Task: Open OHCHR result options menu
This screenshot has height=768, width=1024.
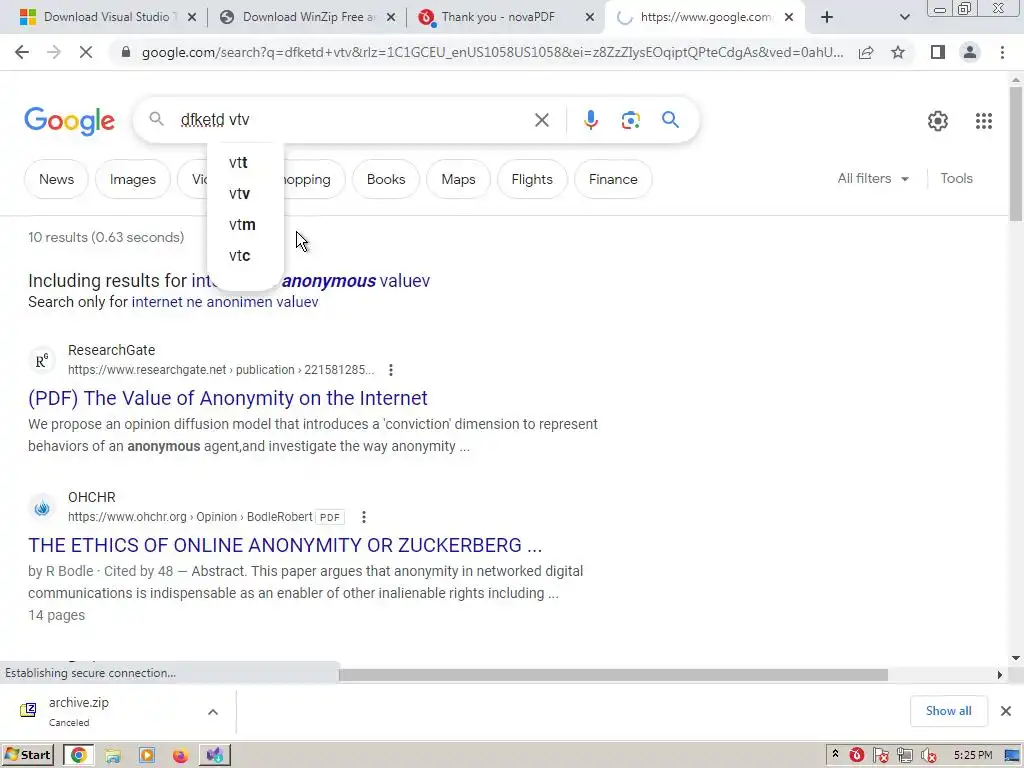Action: [x=364, y=517]
